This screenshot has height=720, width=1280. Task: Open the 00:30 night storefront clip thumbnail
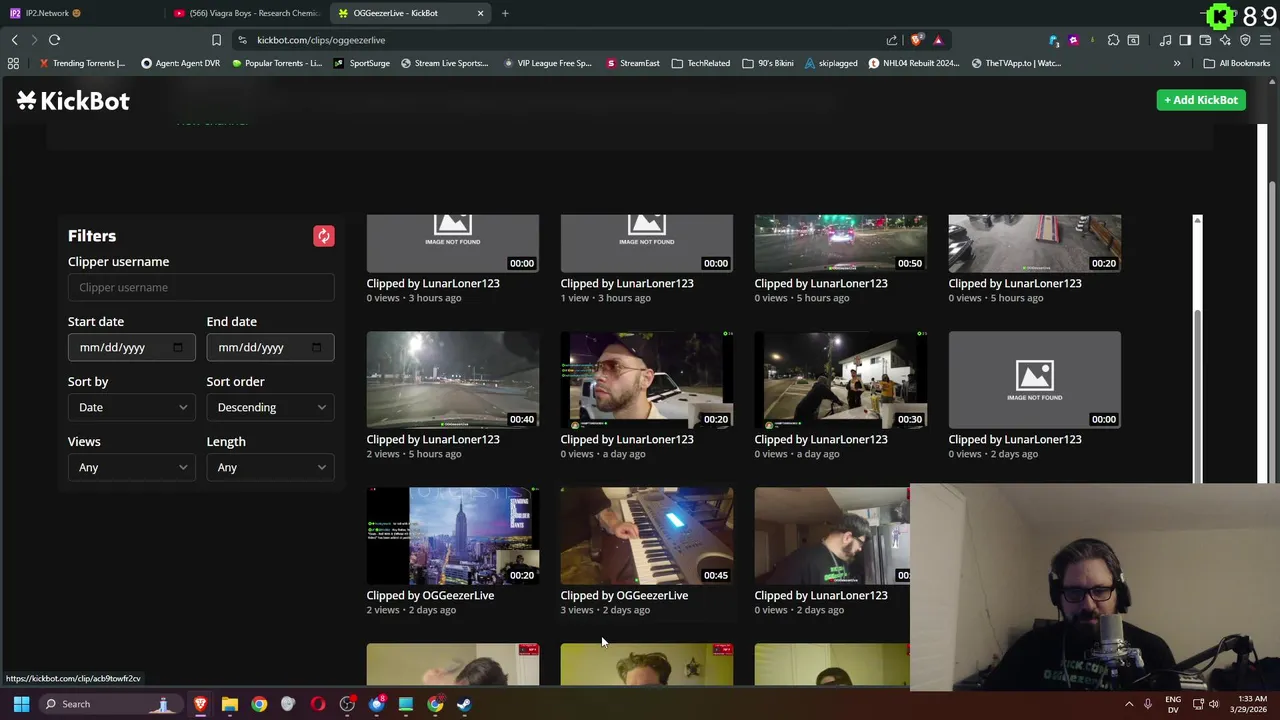(841, 380)
